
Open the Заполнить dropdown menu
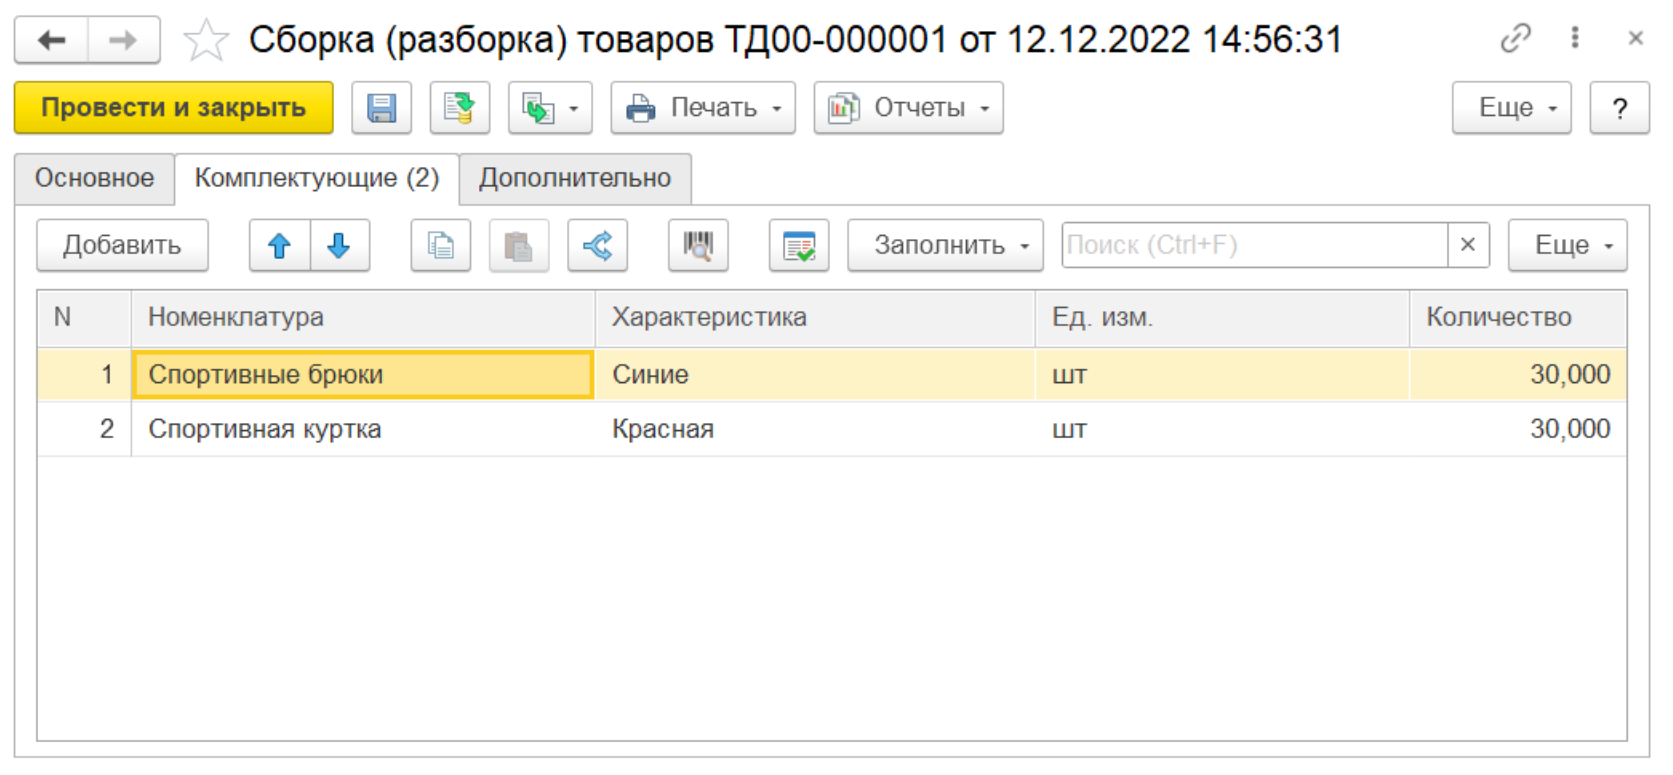point(945,246)
